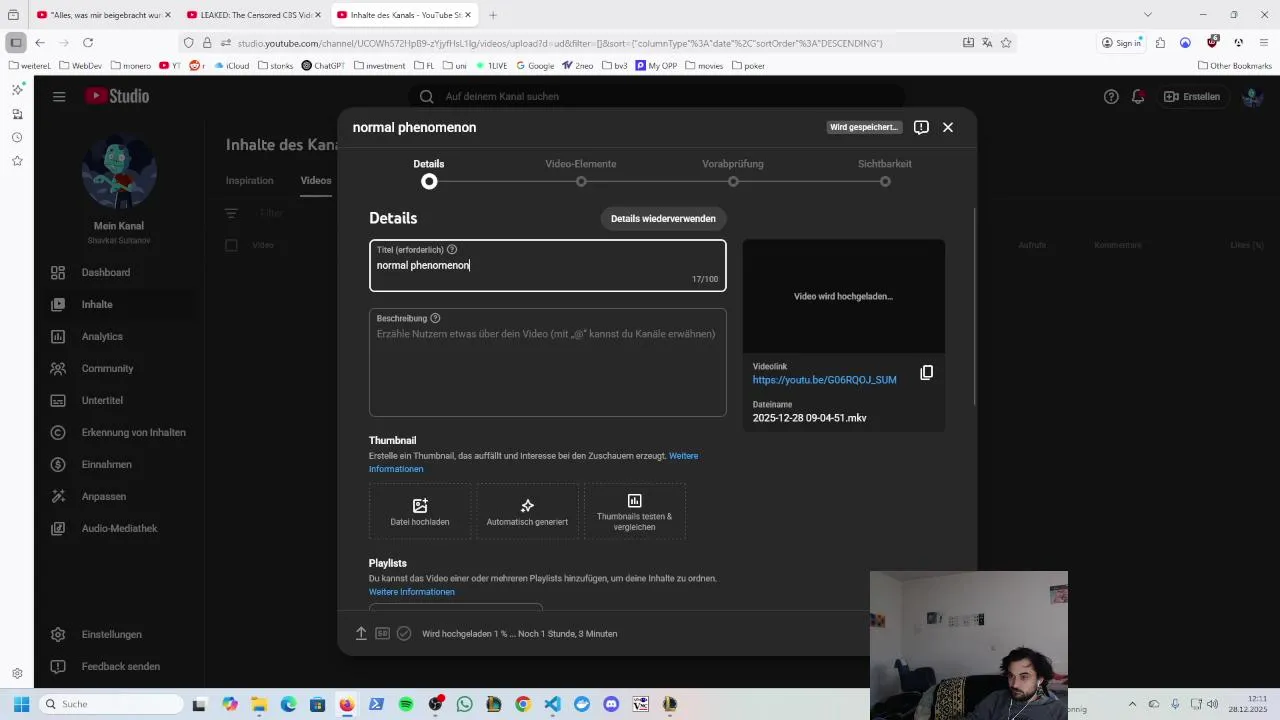Click the video preview 'Video wird hochgeladen…'

point(844,296)
